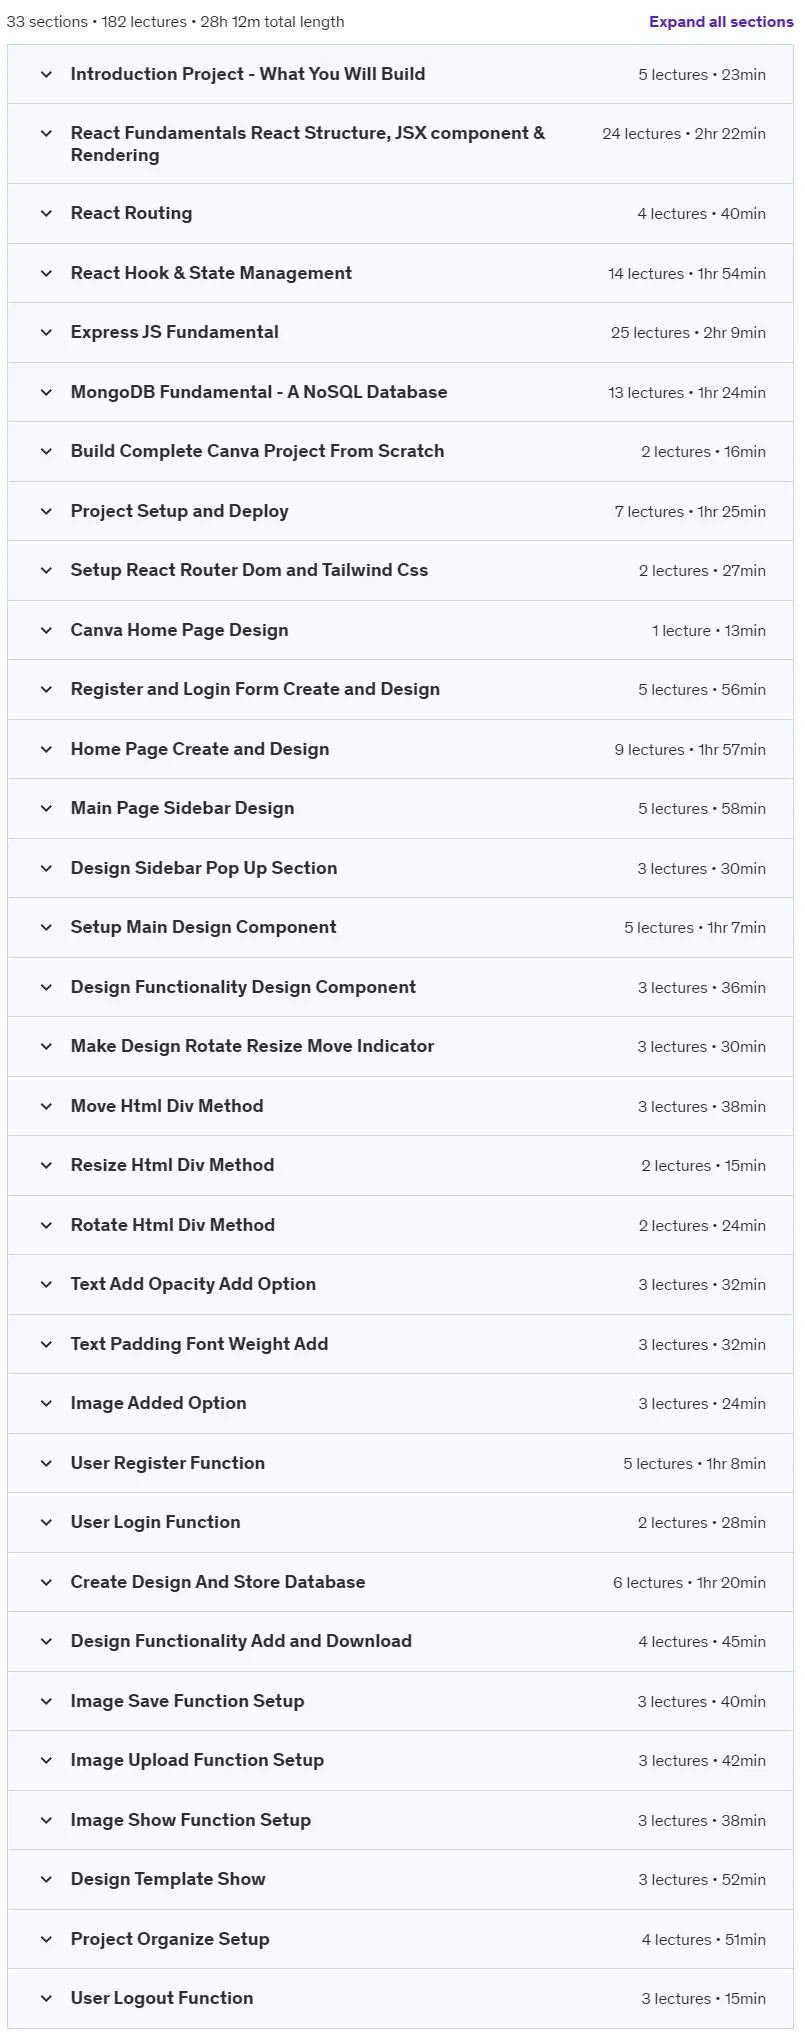This screenshot has height=2040, width=805.
Task: Expand chevron beside MongoDB Fundamental section
Action: pyautogui.click(x=46, y=392)
